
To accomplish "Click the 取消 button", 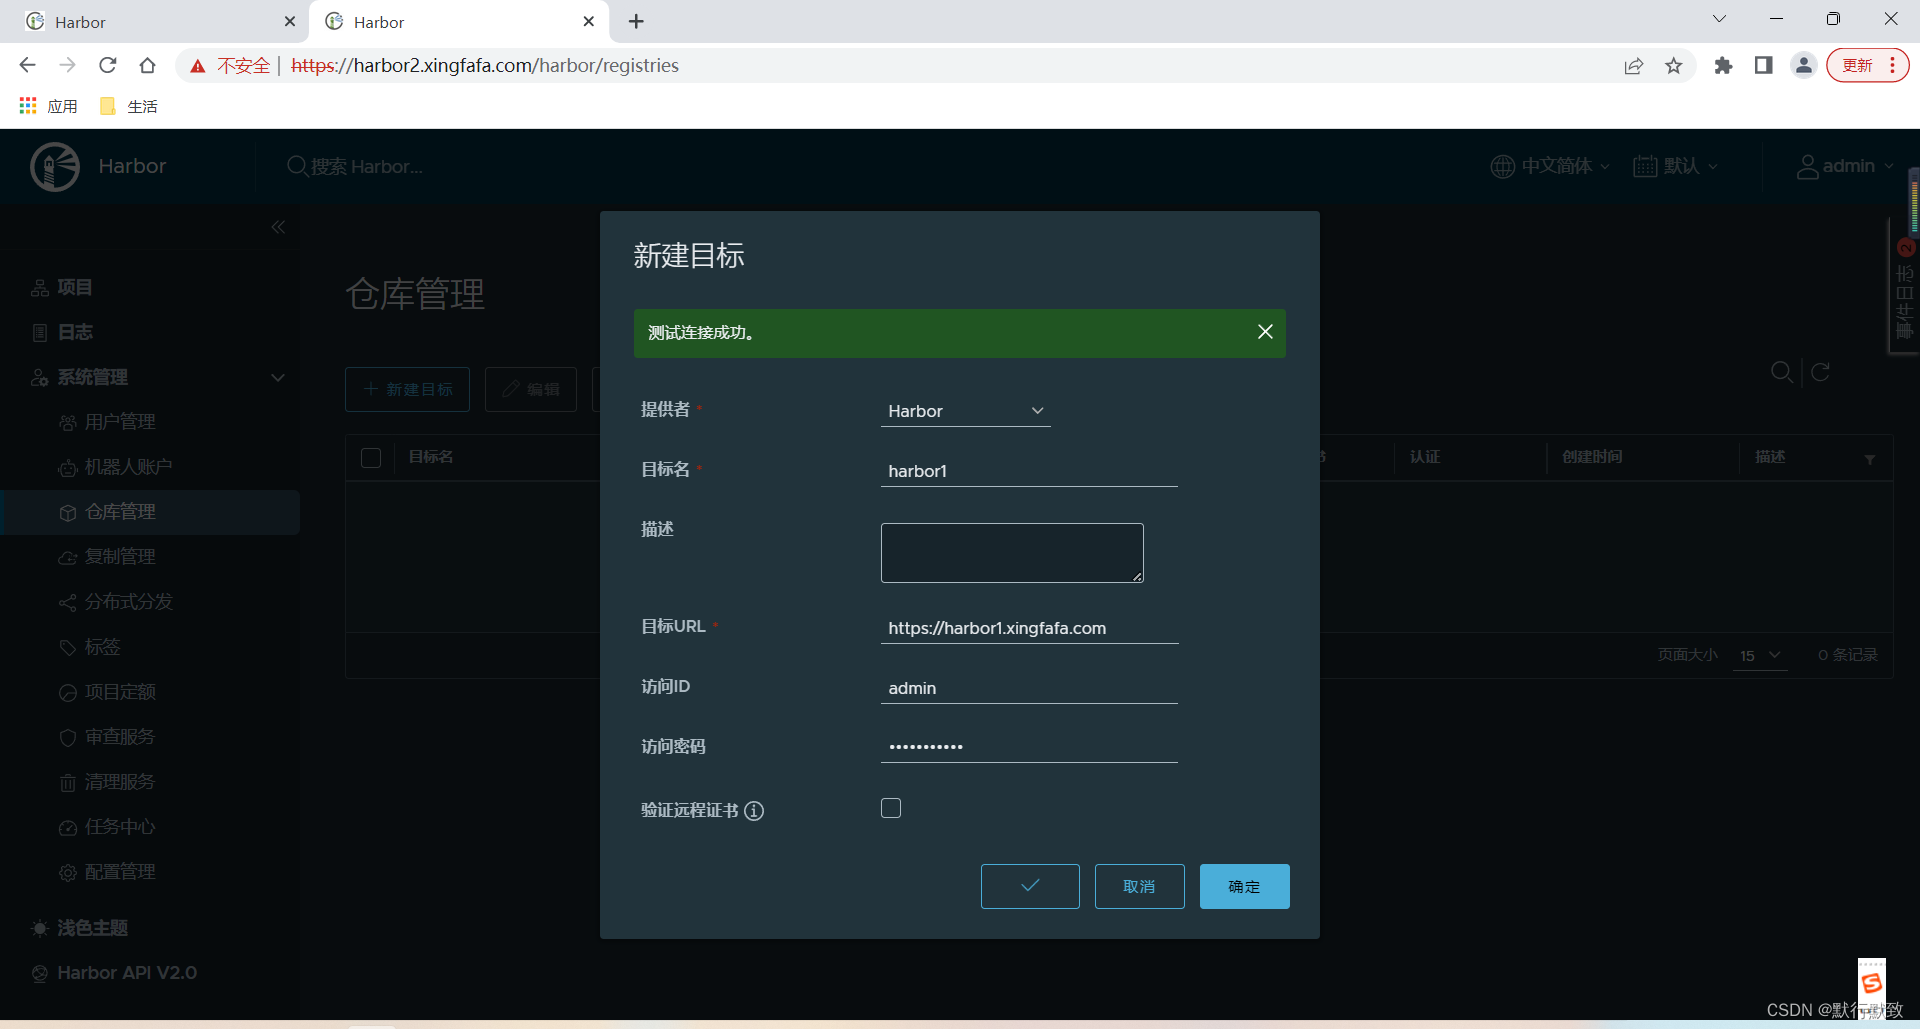I will [1139, 886].
